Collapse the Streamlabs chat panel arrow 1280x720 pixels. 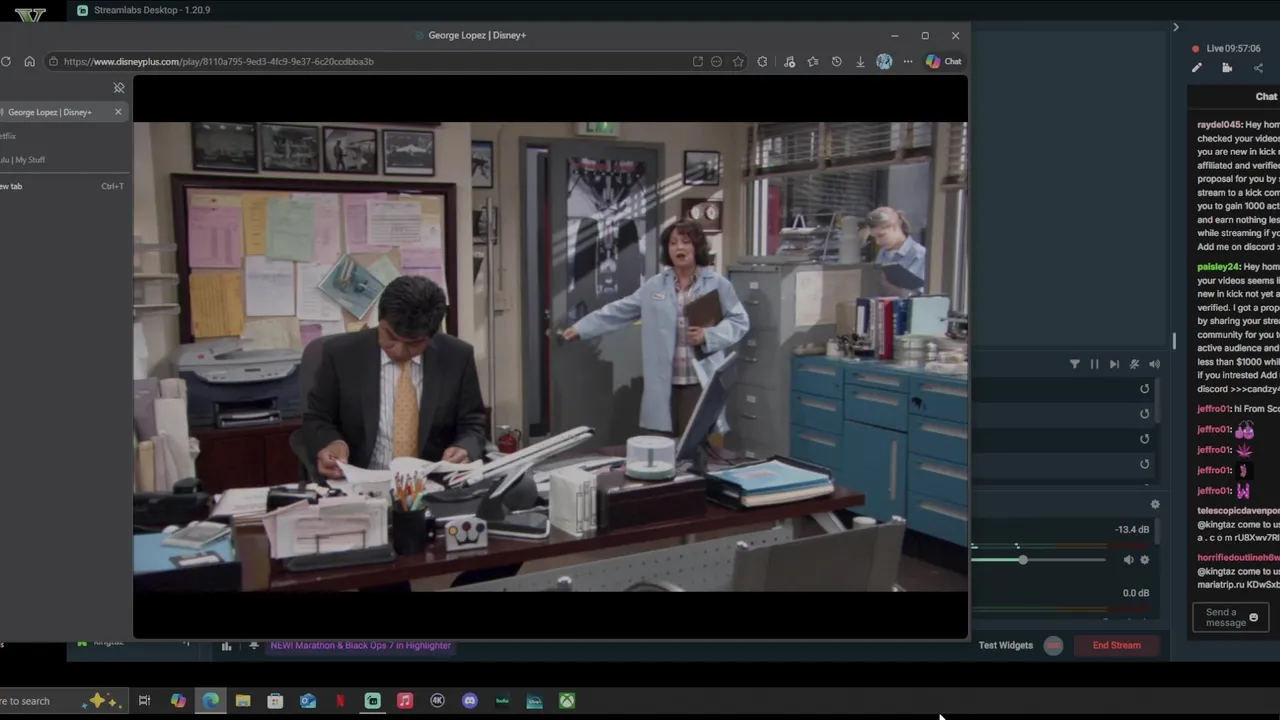(x=1176, y=27)
